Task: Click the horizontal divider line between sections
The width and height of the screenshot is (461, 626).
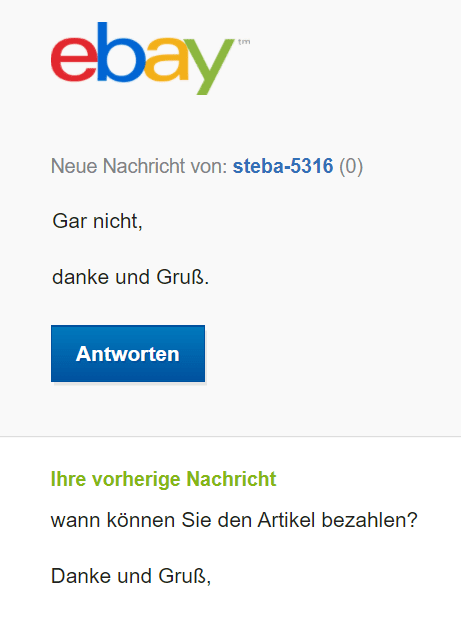Action: (x=230, y=436)
